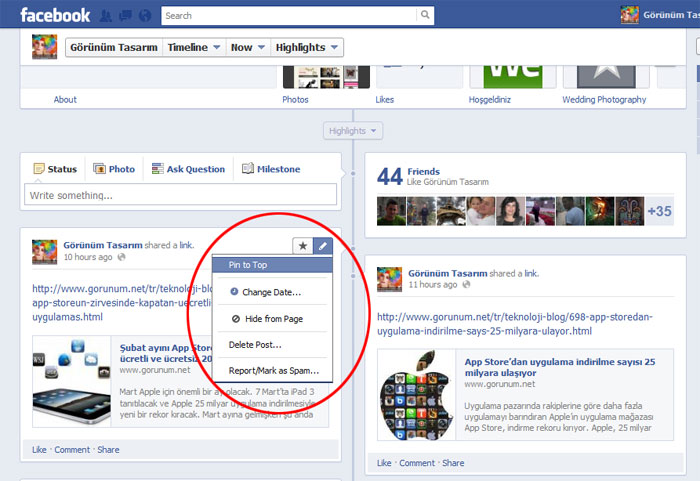This screenshot has width=700, height=481.
Task: Open the faded Highlights dropdown on the timeline
Action: [x=353, y=131]
